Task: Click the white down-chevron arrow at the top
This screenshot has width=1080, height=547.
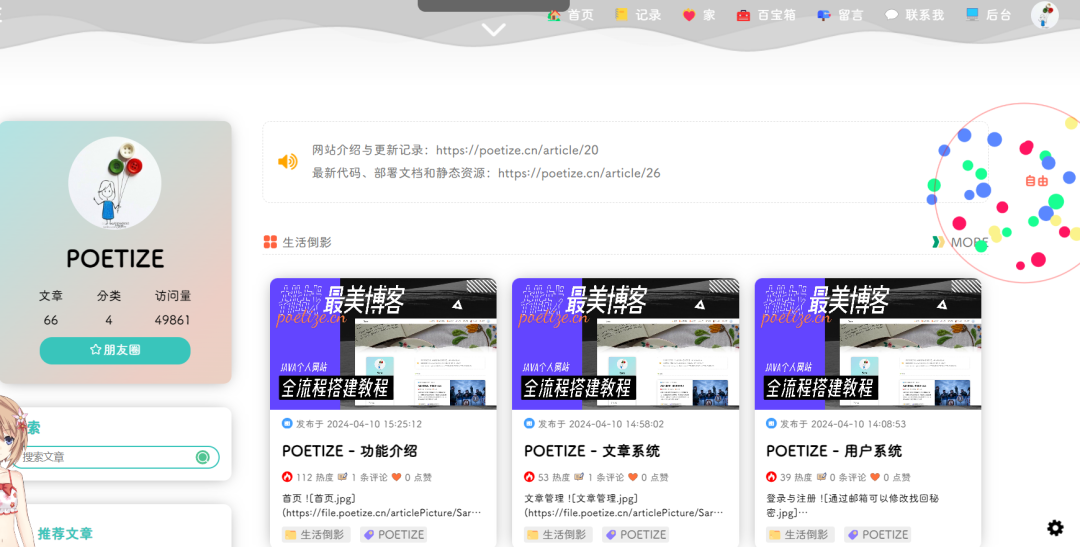Action: pos(493,30)
